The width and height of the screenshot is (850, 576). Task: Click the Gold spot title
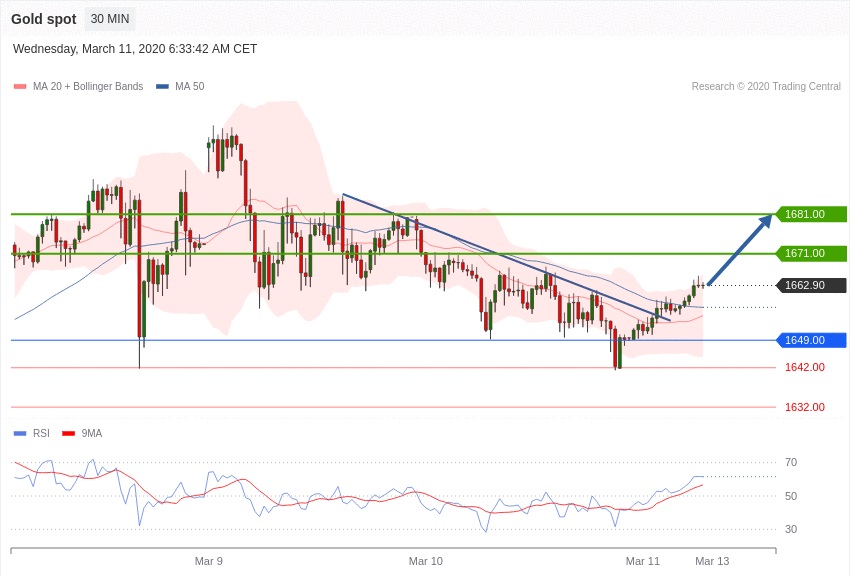pos(44,19)
